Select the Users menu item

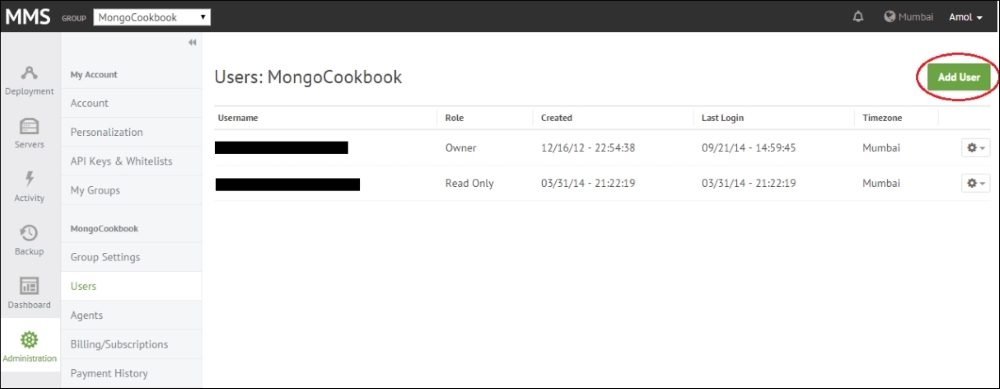(x=131, y=286)
